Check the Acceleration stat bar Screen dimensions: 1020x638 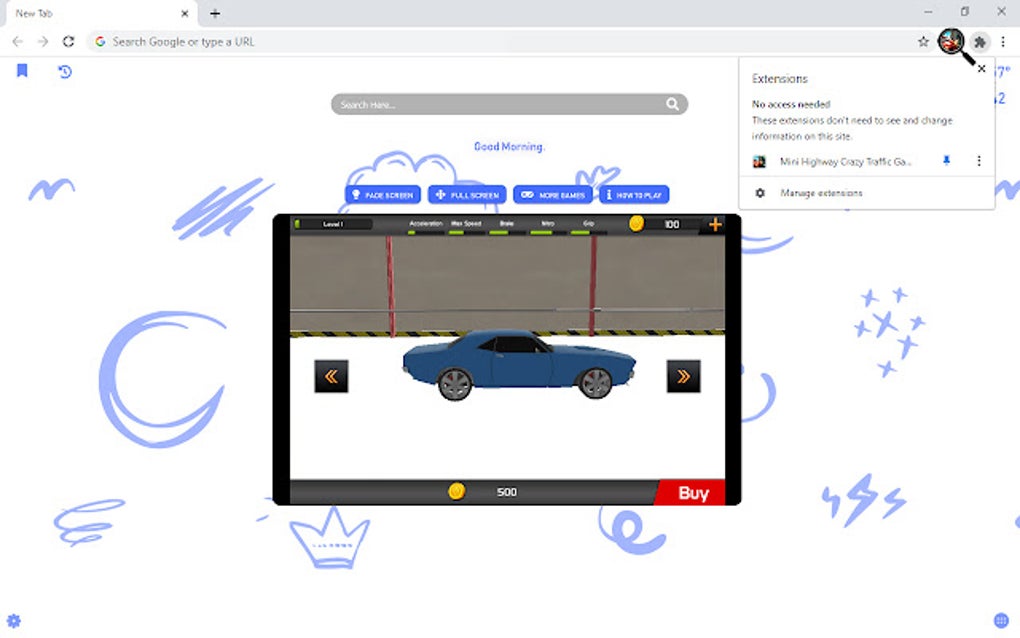click(x=424, y=227)
